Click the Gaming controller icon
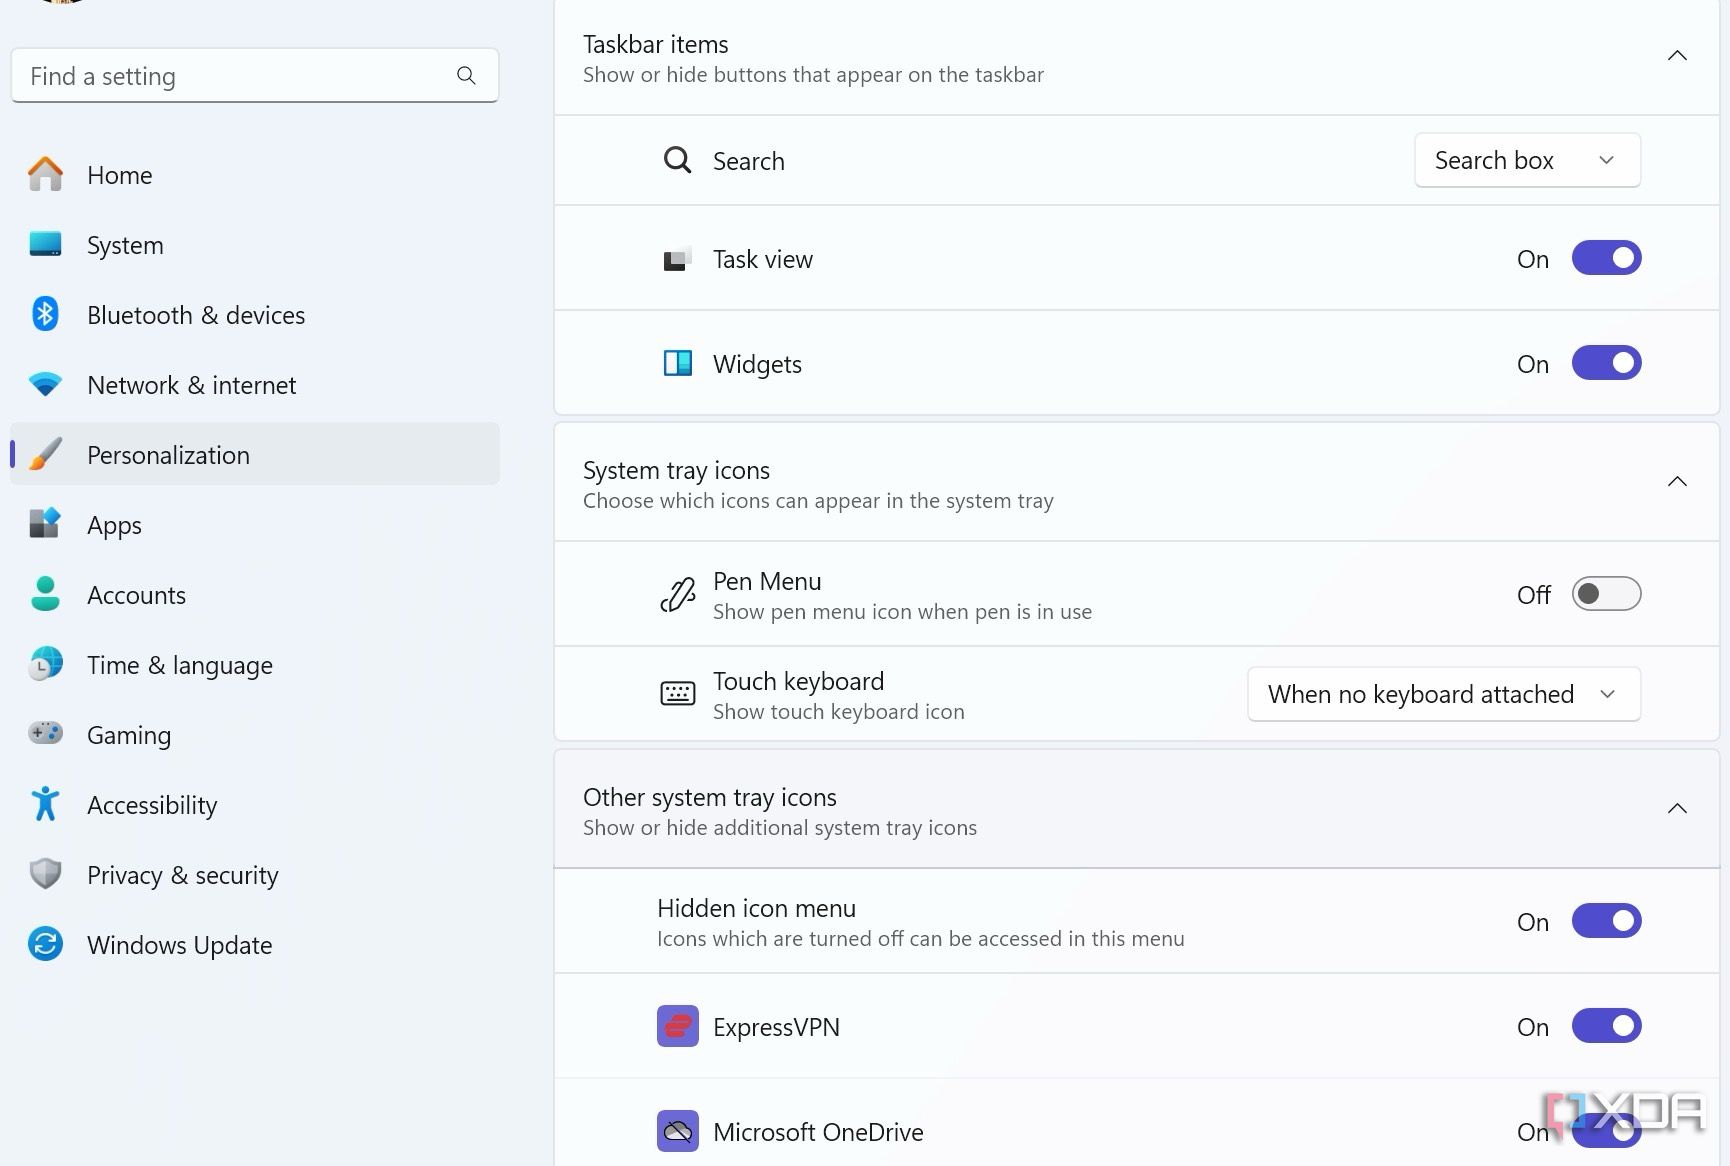 [x=45, y=733]
